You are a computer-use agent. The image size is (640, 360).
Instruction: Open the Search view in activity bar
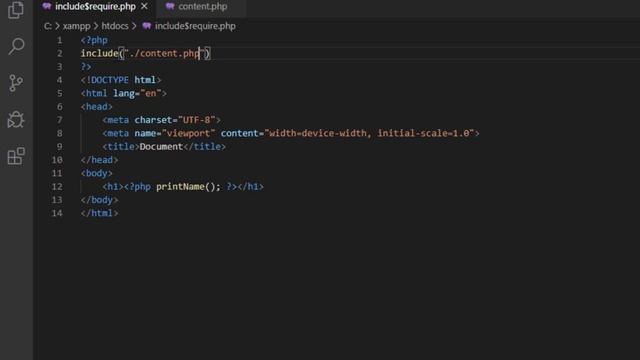16,46
